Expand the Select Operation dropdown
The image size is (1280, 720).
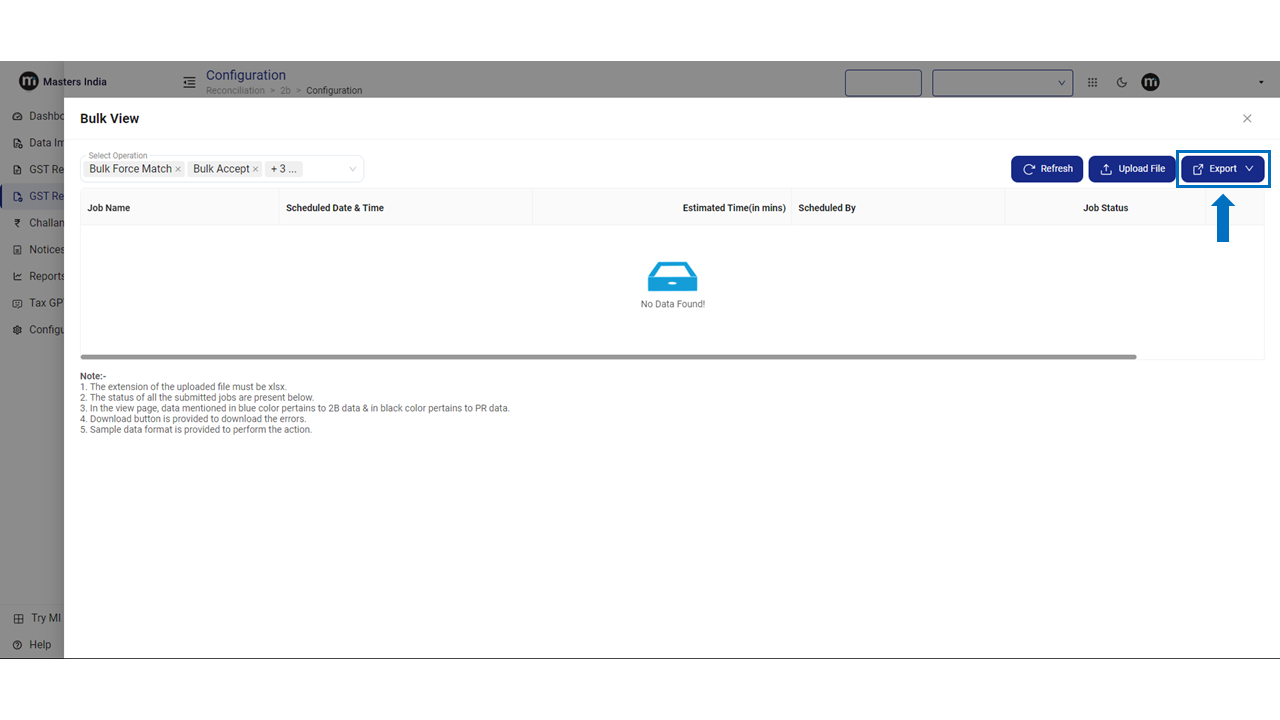click(352, 169)
